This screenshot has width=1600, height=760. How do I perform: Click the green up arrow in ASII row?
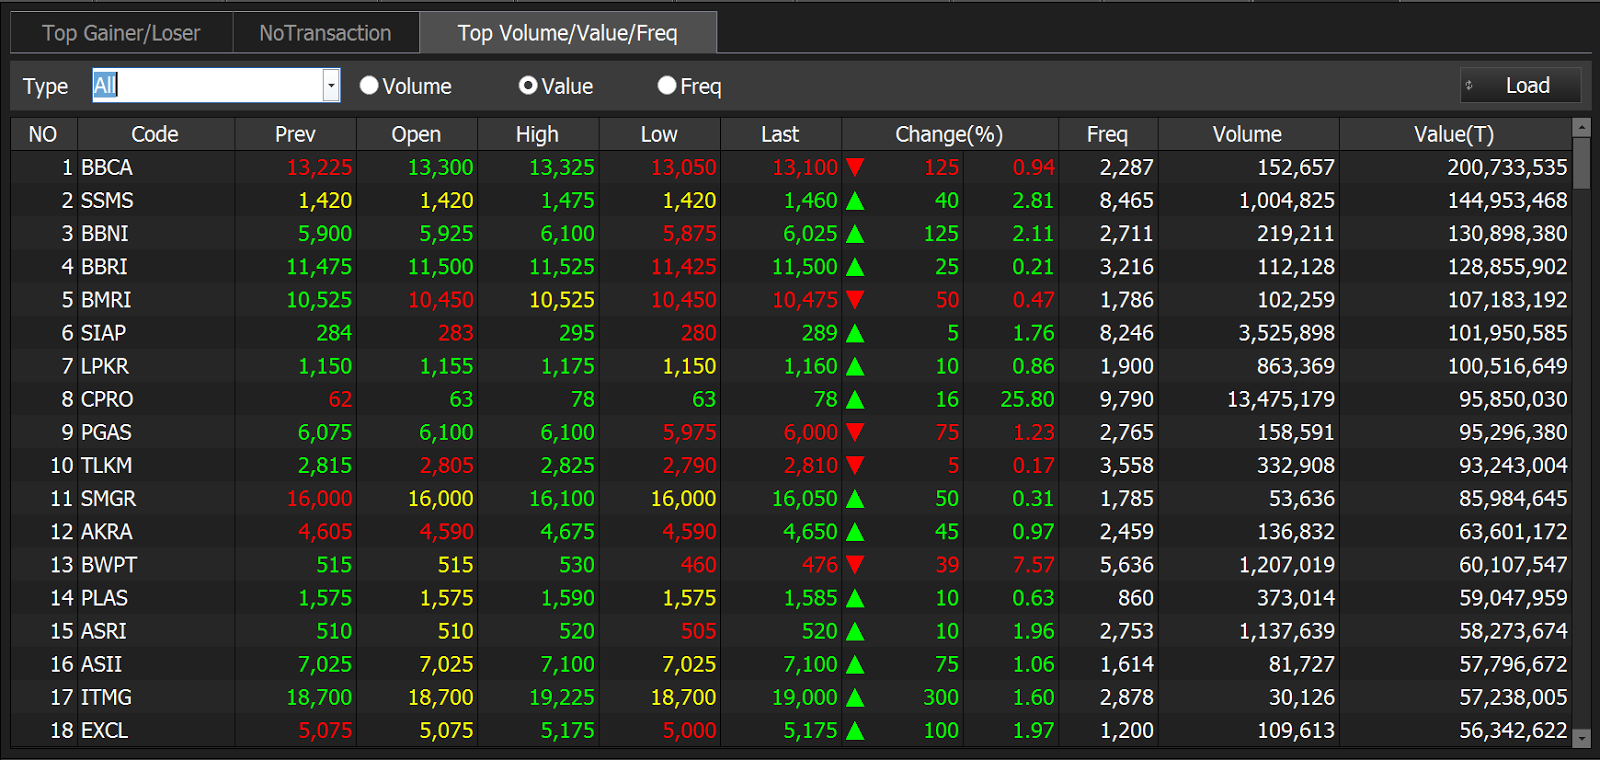coord(855,664)
